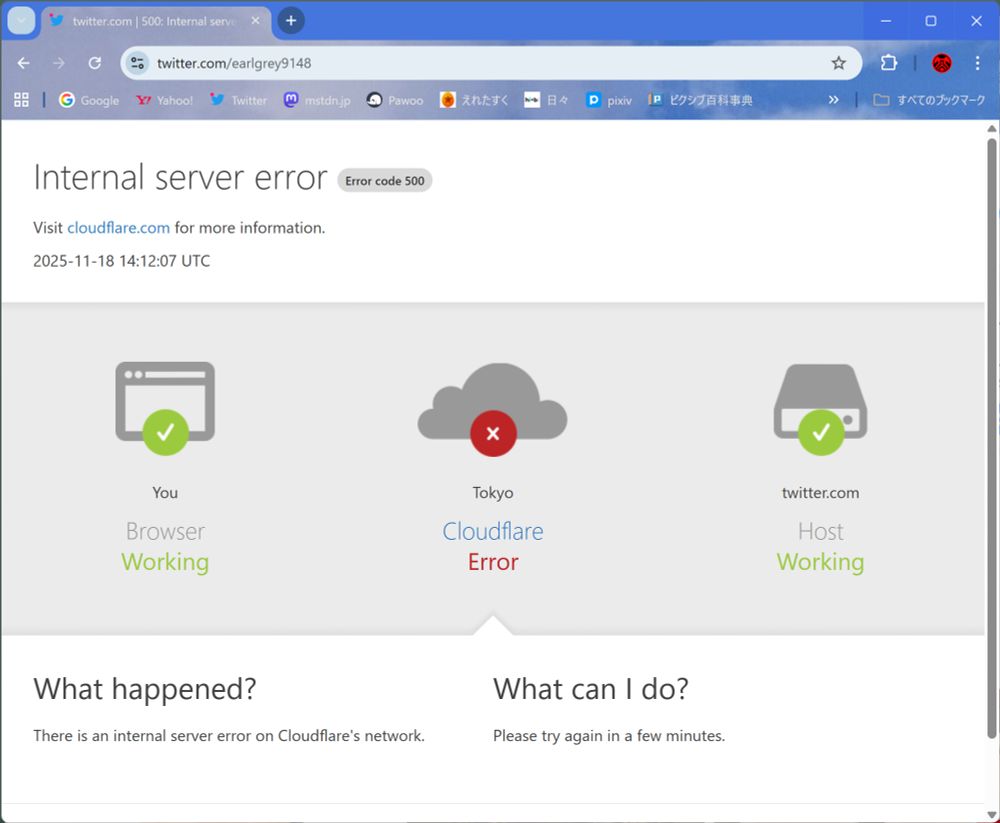Image resolution: width=1000 pixels, height=823 pixels.
Task: Click the forward navigation arrow
Action: 59,63
